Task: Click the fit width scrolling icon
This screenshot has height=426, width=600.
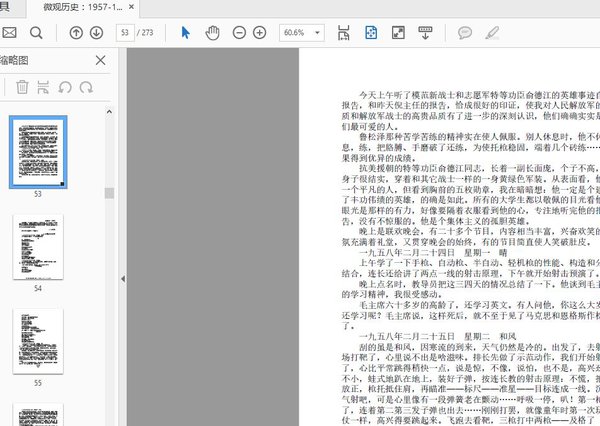Action: [344, 33]
